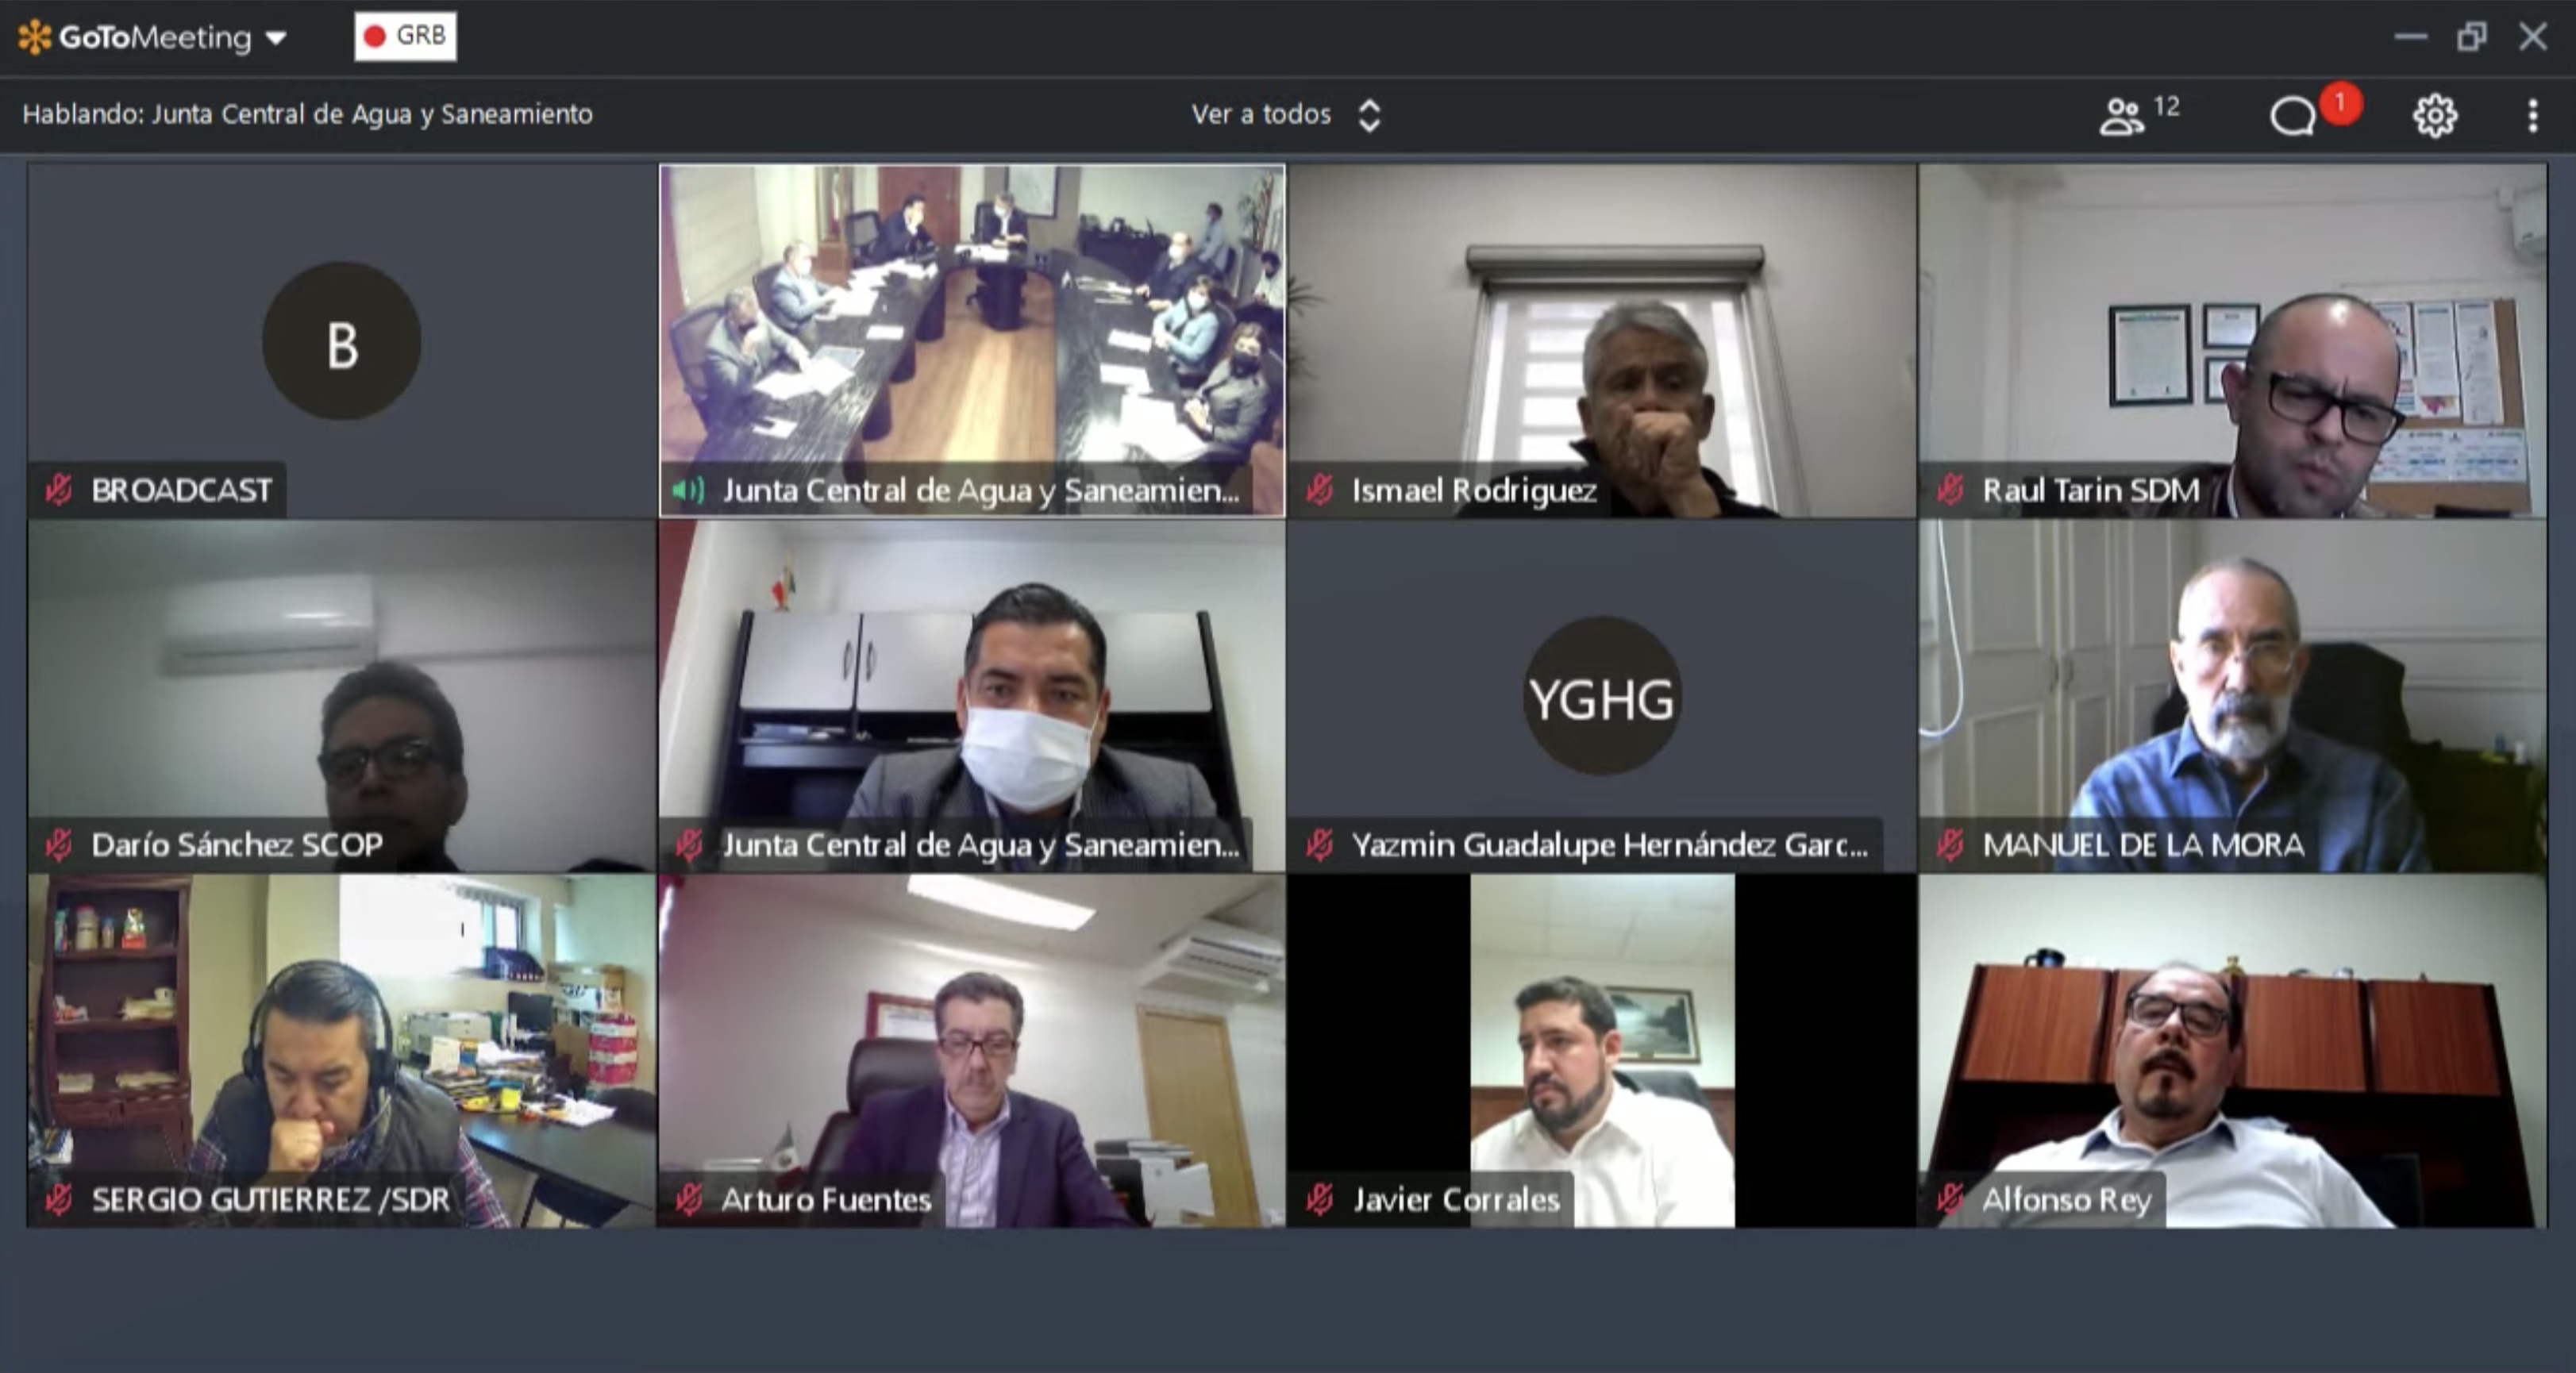Click the Raul Tarin SDM name label
Image resolution: width=2576 pixels, height=1373 pixels.
pyautogui.click(x=2091, y=490)
